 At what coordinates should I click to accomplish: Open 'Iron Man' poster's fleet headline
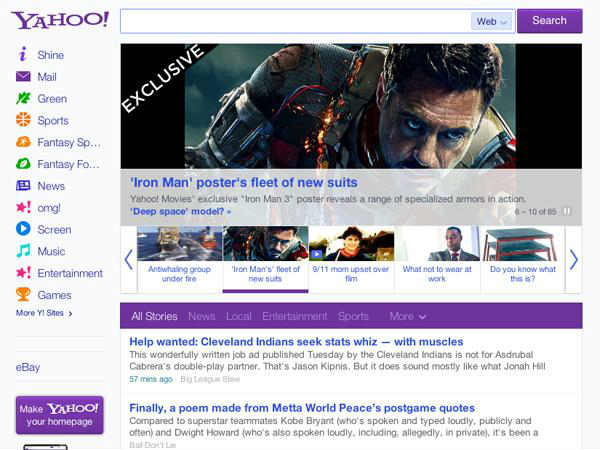(x=244, y=183)
